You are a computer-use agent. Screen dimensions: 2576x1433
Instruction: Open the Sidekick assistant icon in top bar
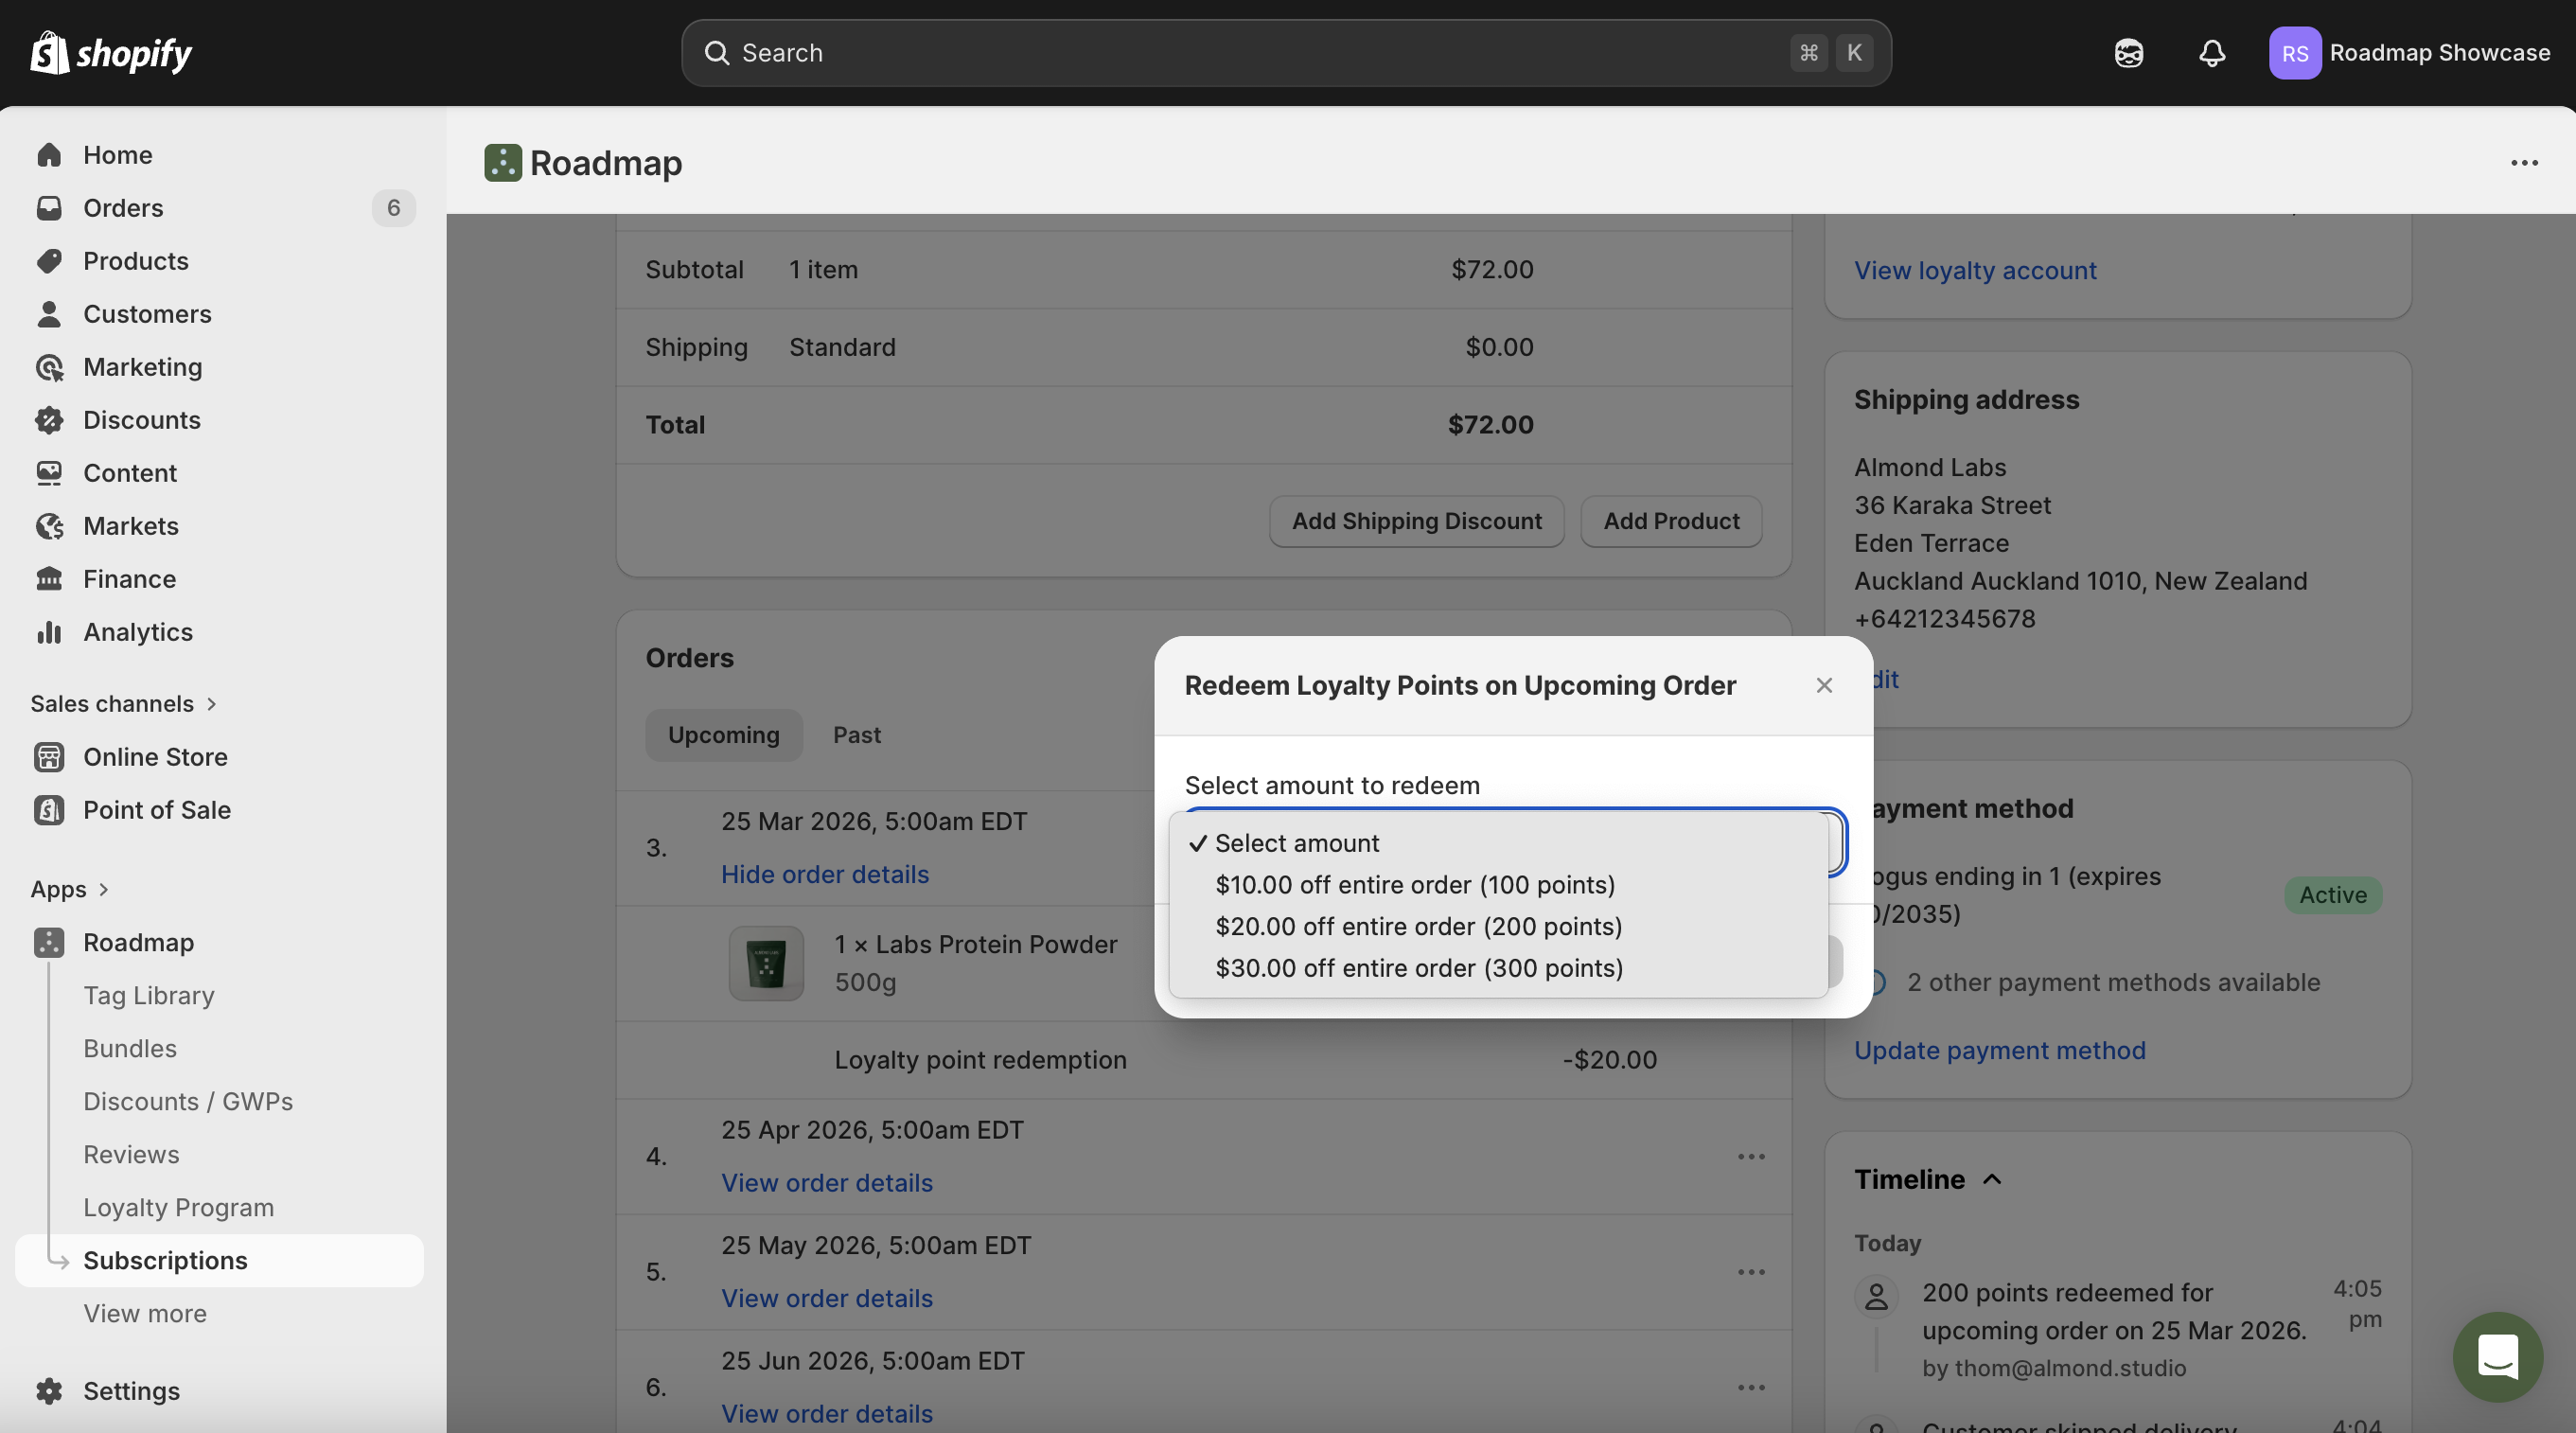tap(2128, 53)
